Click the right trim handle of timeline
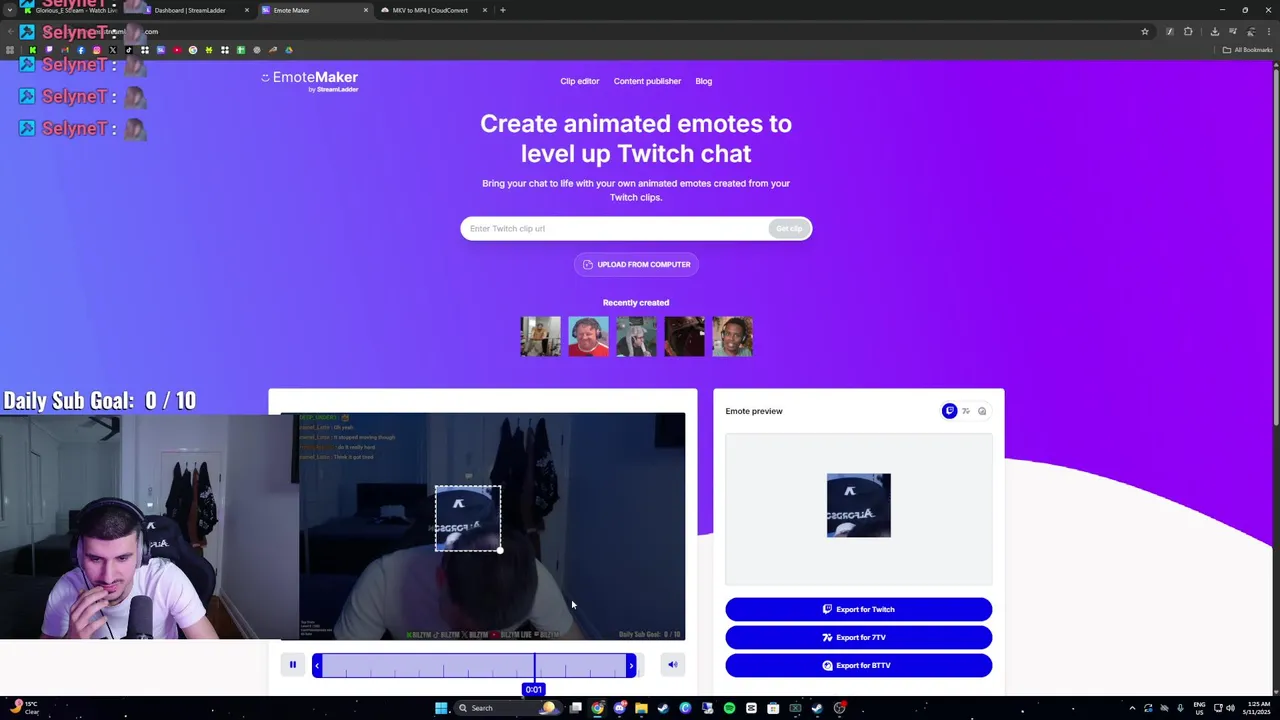The height and width of the screenshot is (720, 1280). 631,665
